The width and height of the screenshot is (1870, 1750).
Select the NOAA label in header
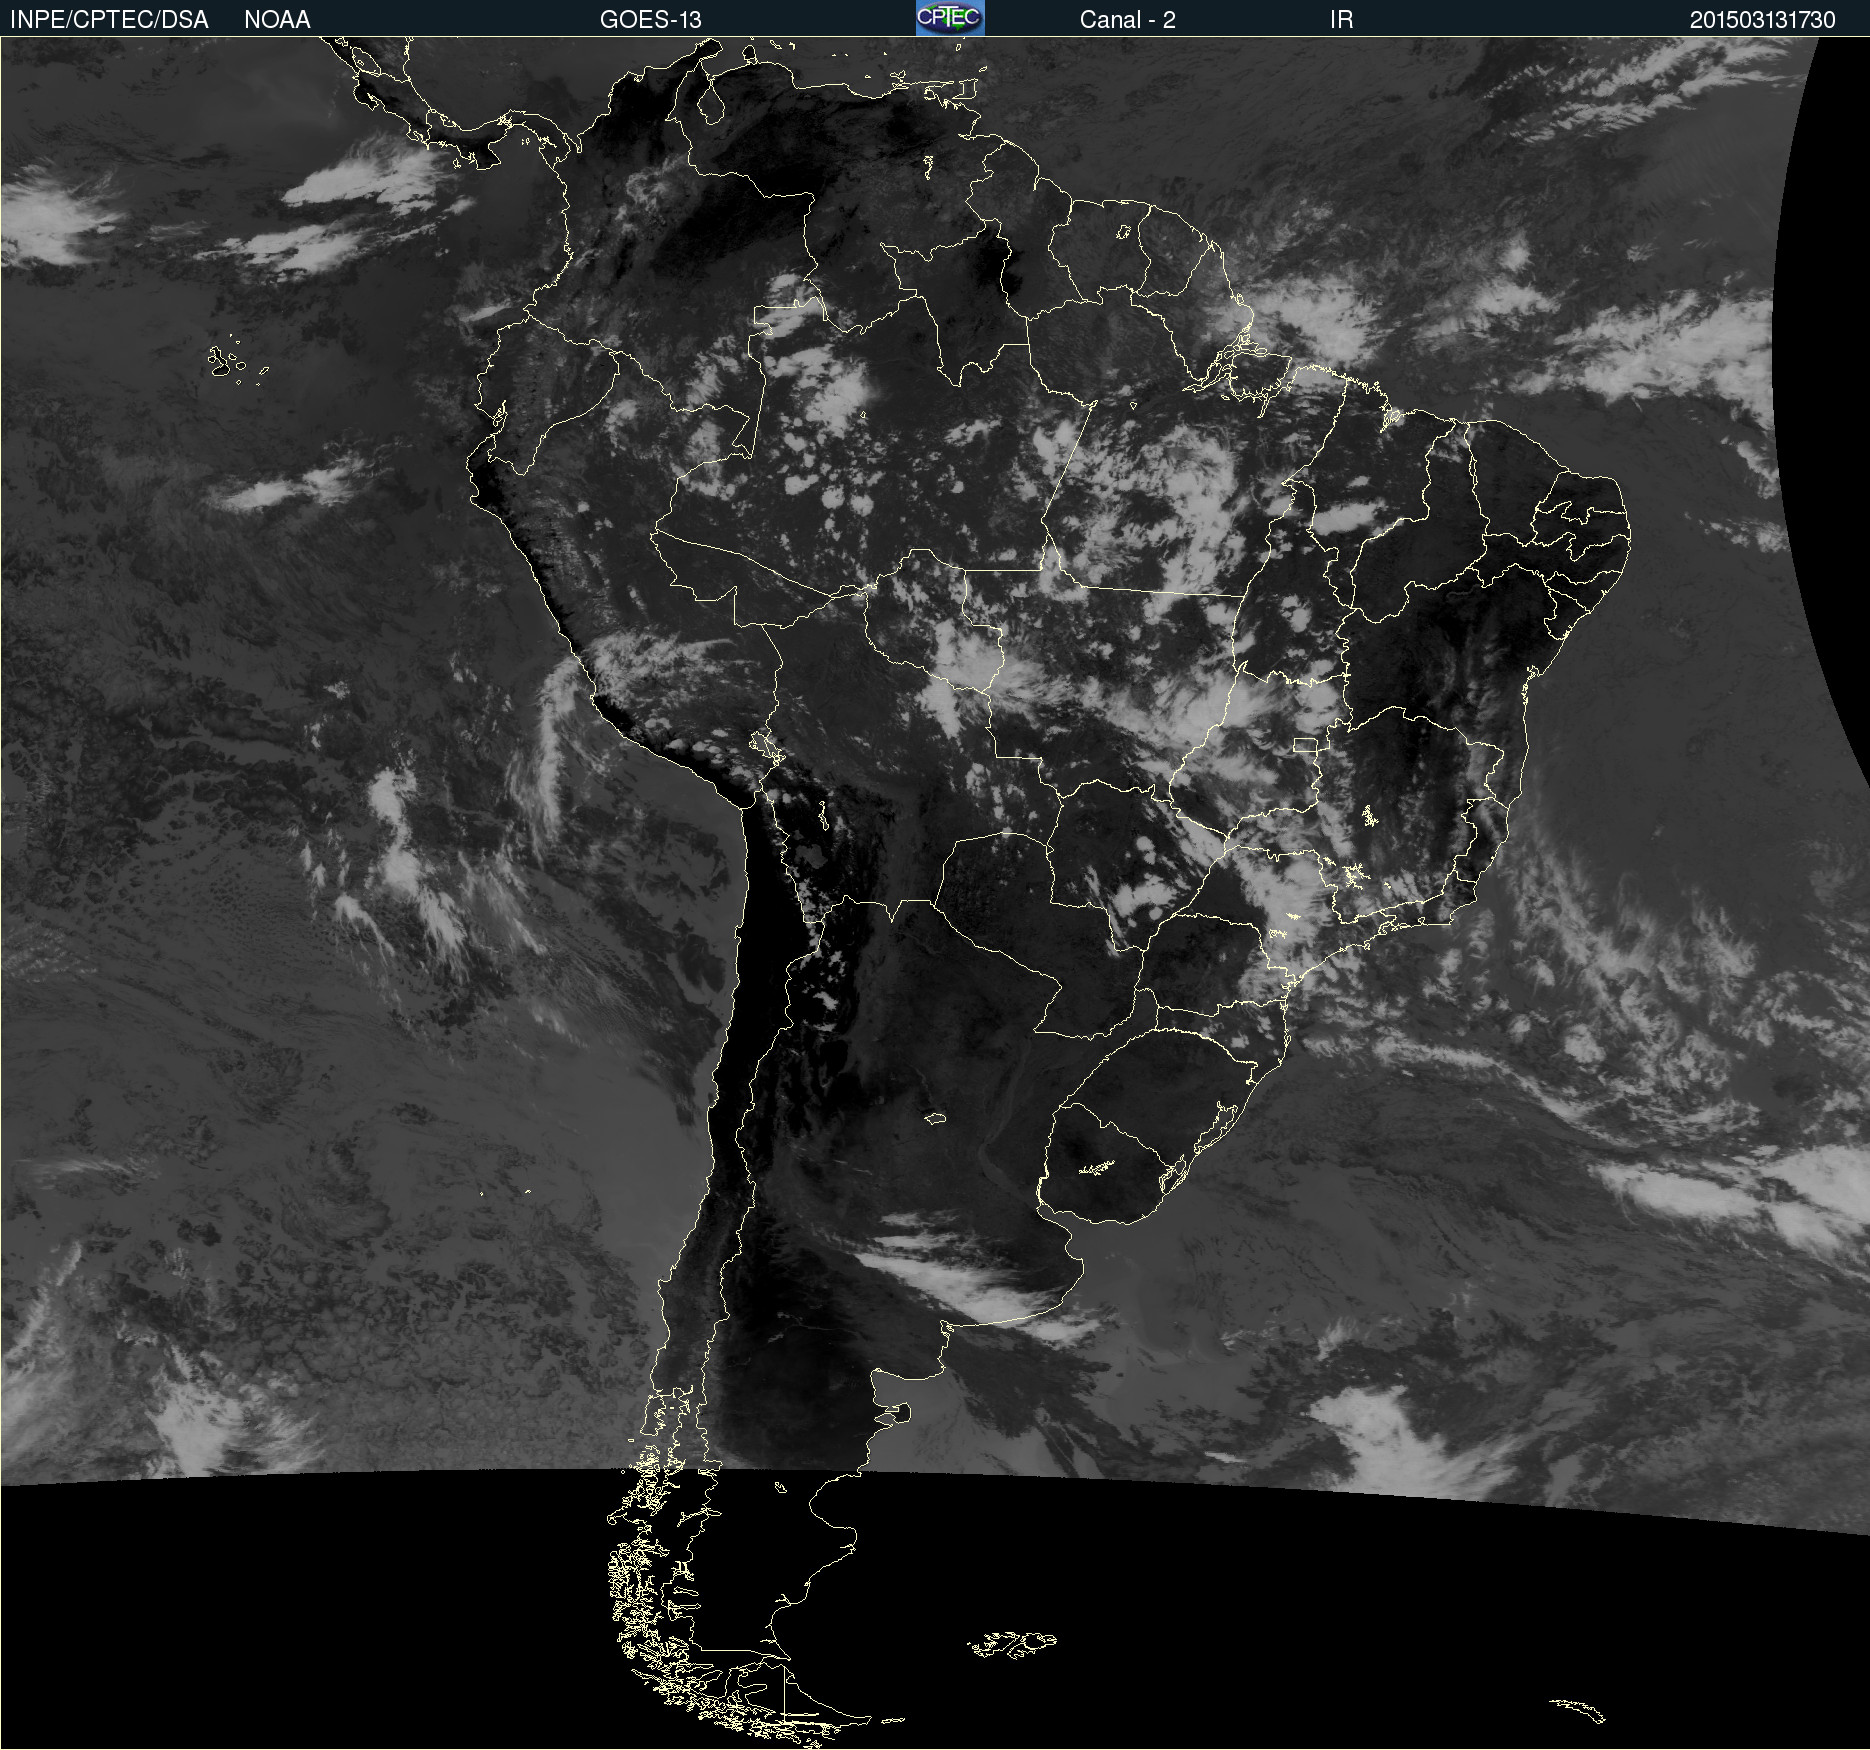[277, 20]
